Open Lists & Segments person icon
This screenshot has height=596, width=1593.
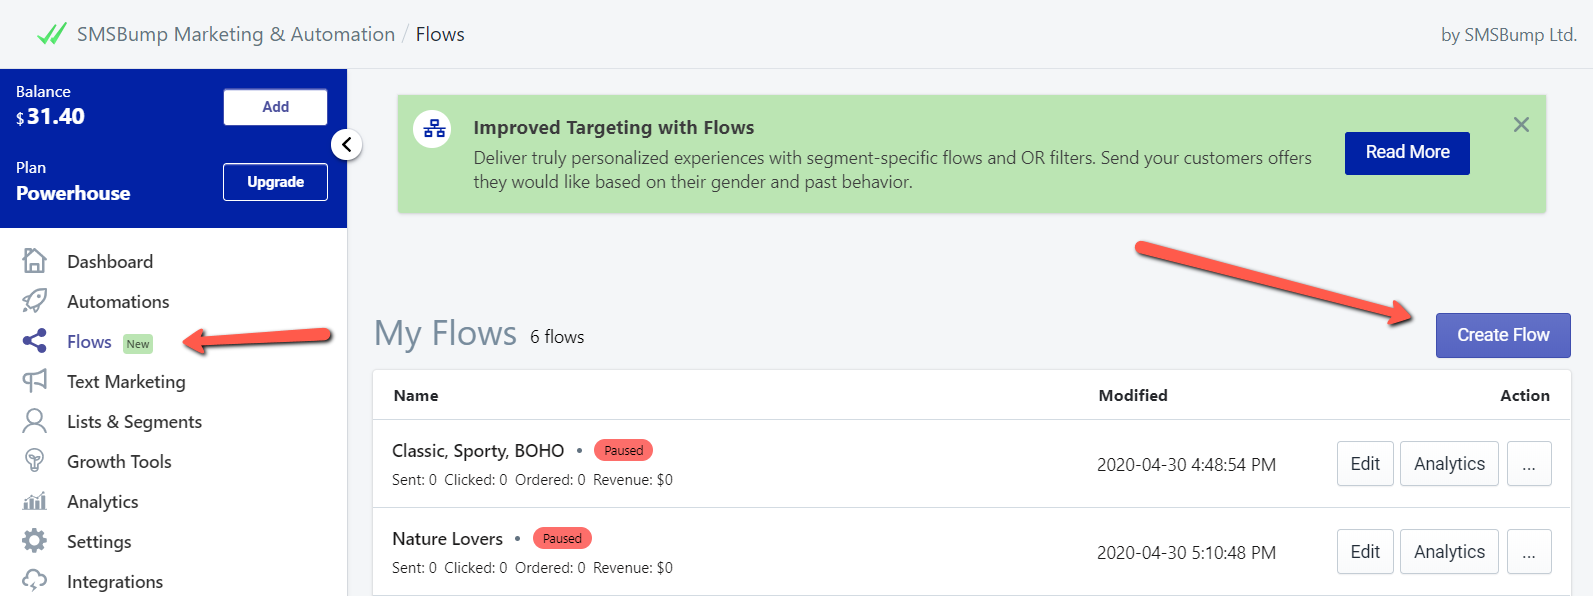click(34, 421)
